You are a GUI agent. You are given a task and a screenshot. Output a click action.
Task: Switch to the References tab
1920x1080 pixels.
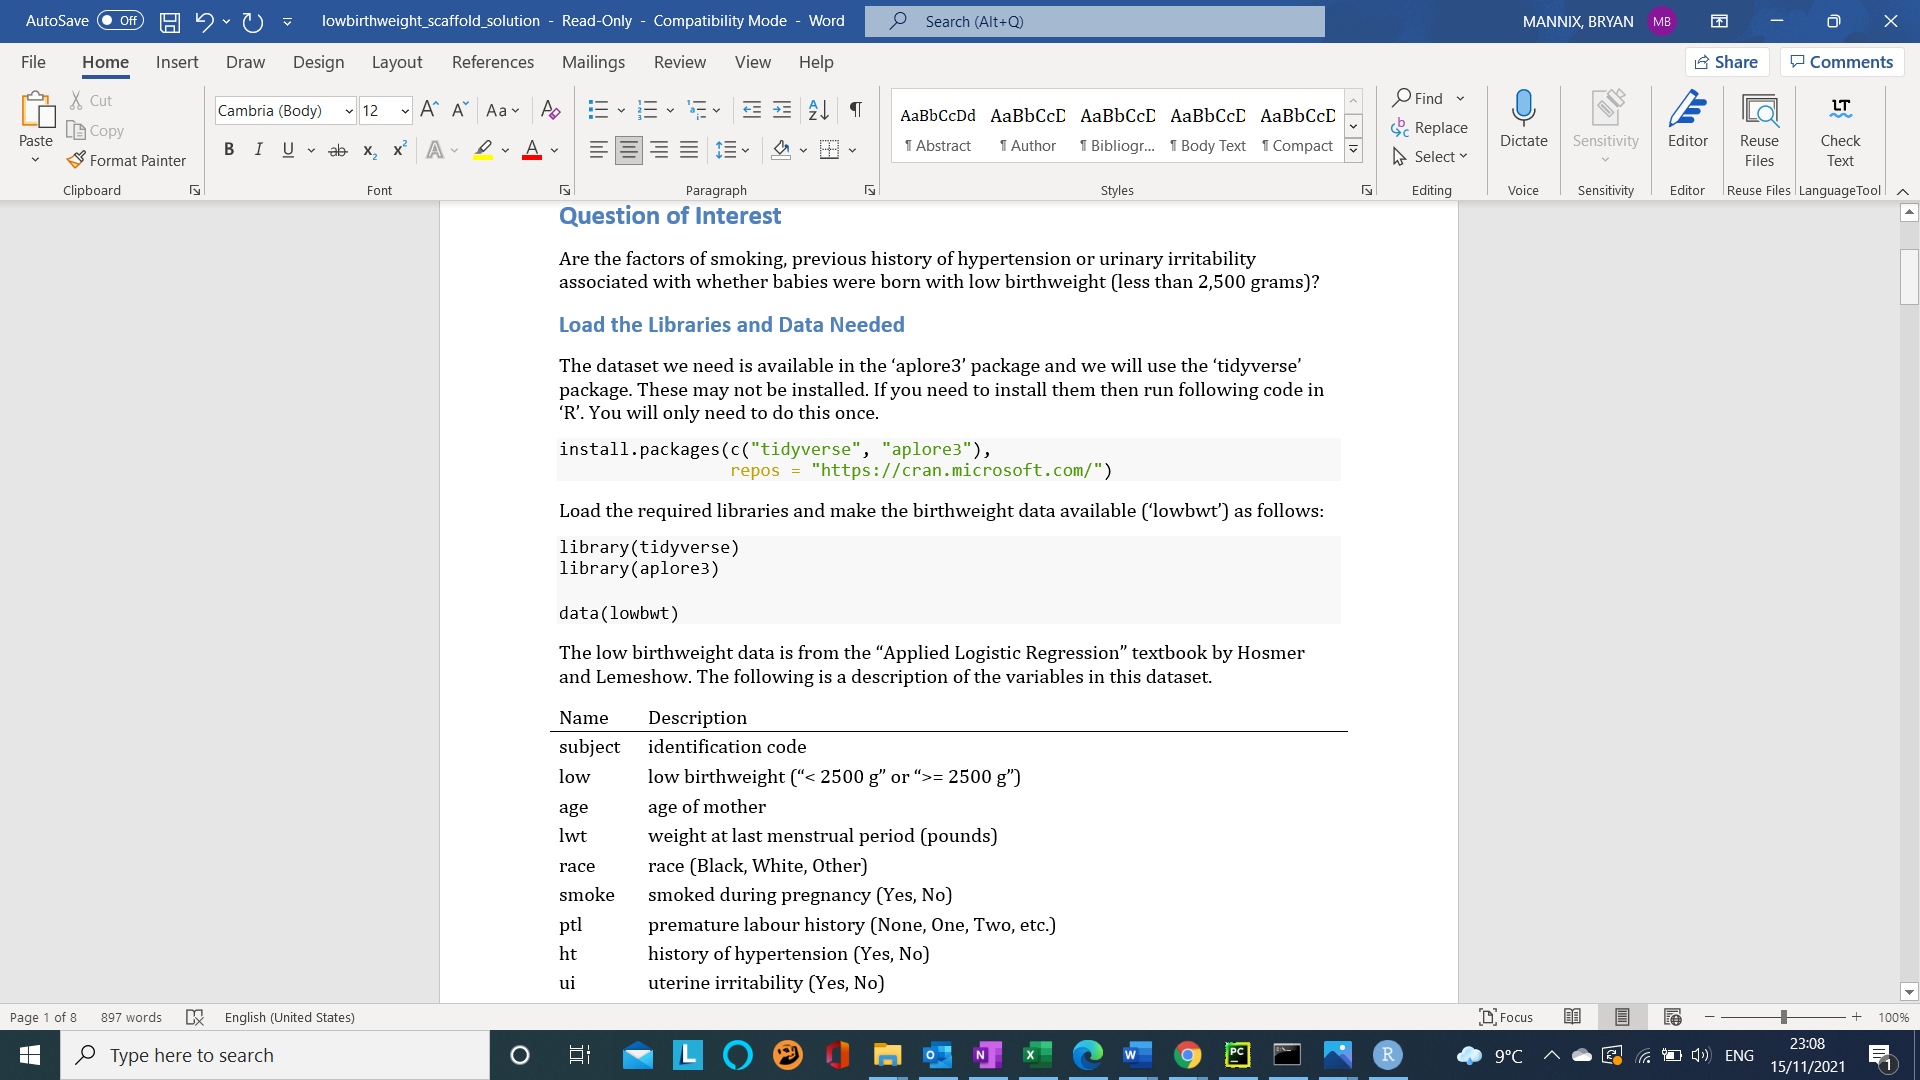493,62
